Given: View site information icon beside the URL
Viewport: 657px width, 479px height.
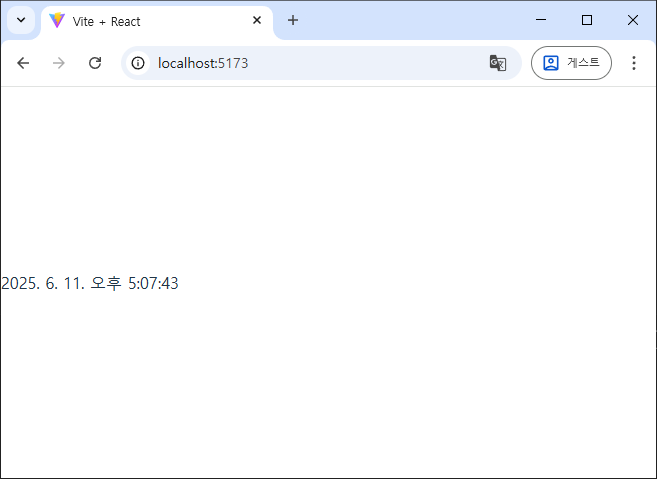Looking at the screenshot, I should [x=138, y=63].
